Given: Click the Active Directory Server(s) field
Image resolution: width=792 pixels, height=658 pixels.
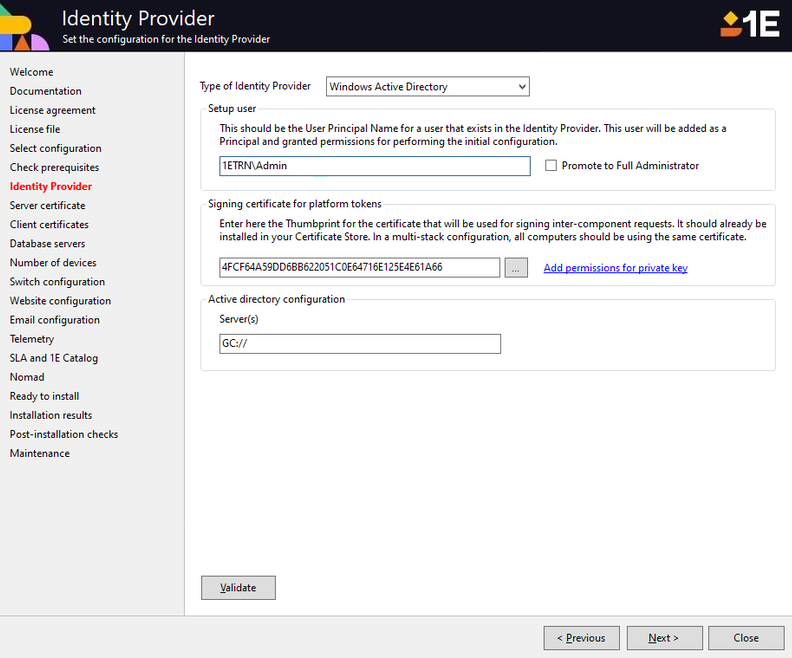Looking at the screenshot, I should [x=360, y=344].
